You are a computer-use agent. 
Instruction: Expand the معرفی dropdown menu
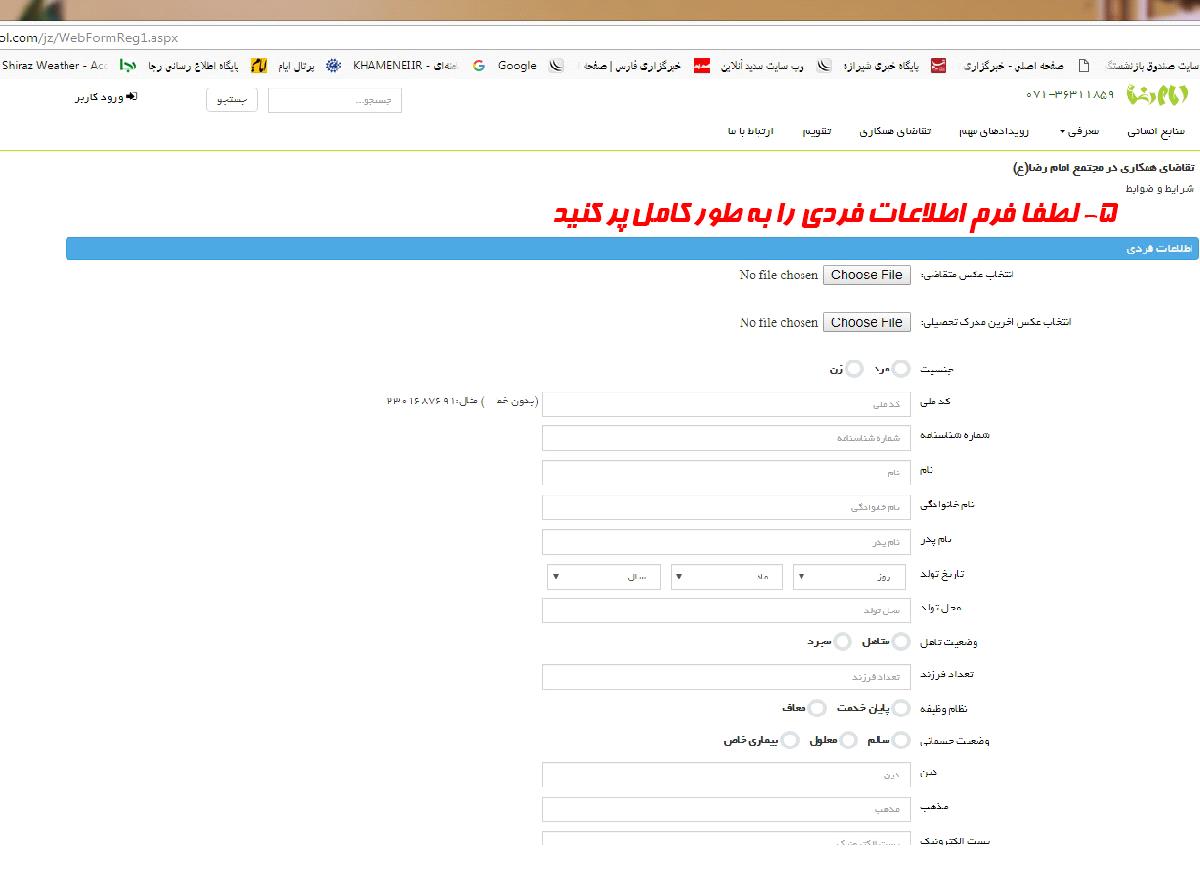click(1082, 131)
